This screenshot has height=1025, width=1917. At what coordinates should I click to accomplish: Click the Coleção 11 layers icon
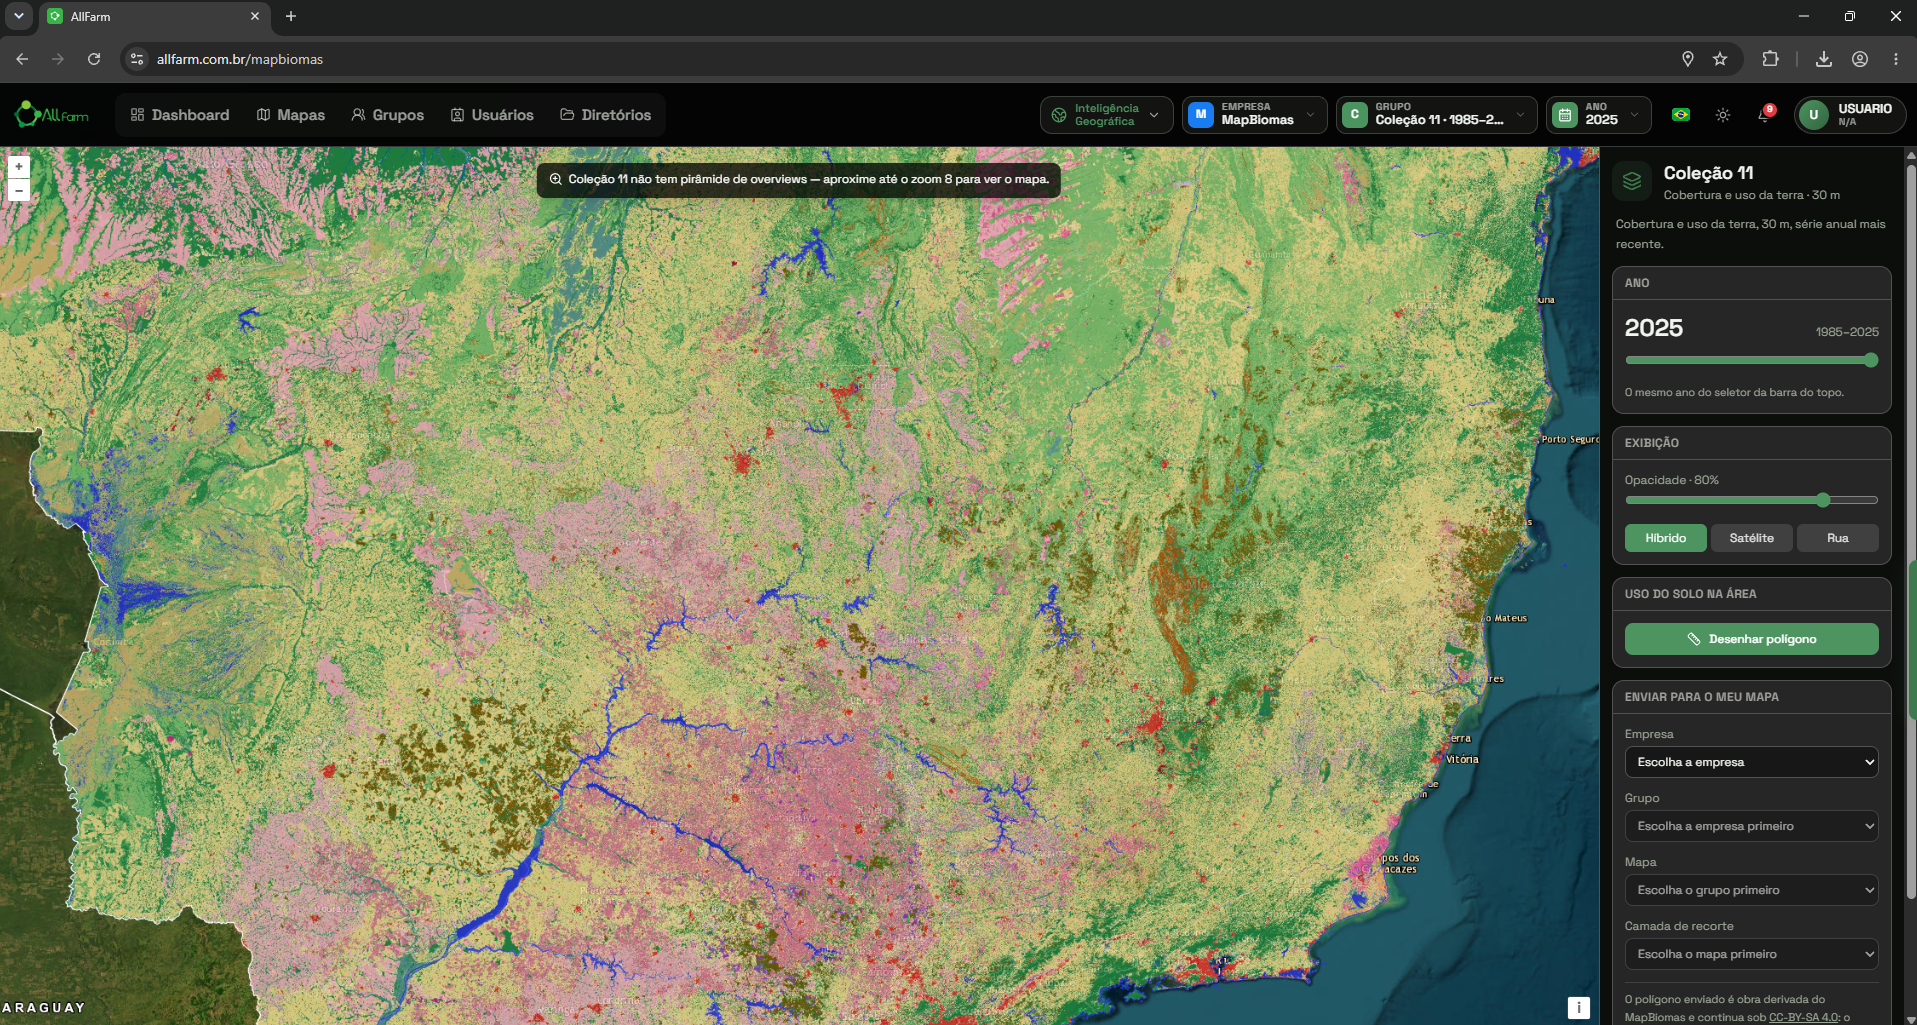(x=1632, y=181)
